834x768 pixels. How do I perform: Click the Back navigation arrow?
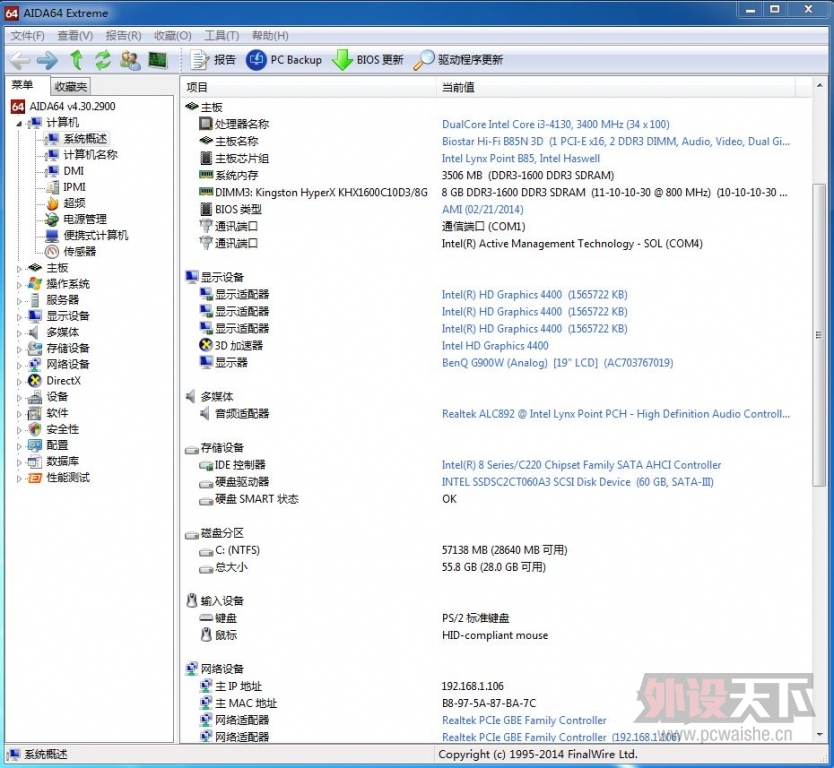pos(20,60)
